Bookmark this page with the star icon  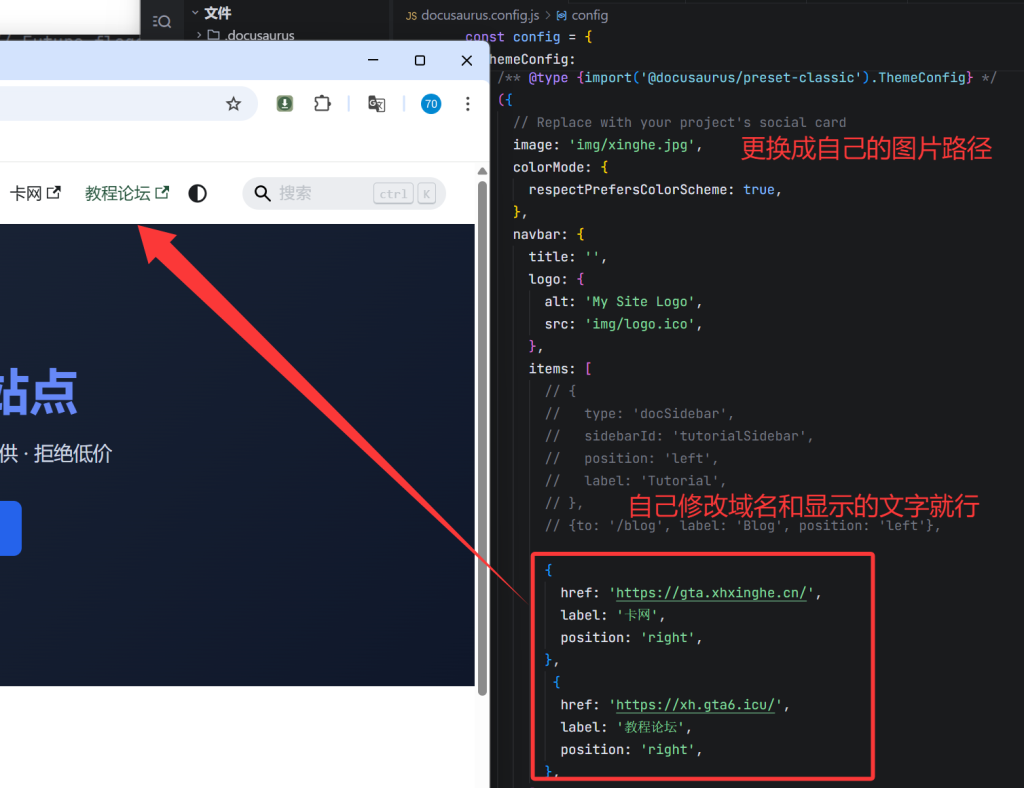233,104
